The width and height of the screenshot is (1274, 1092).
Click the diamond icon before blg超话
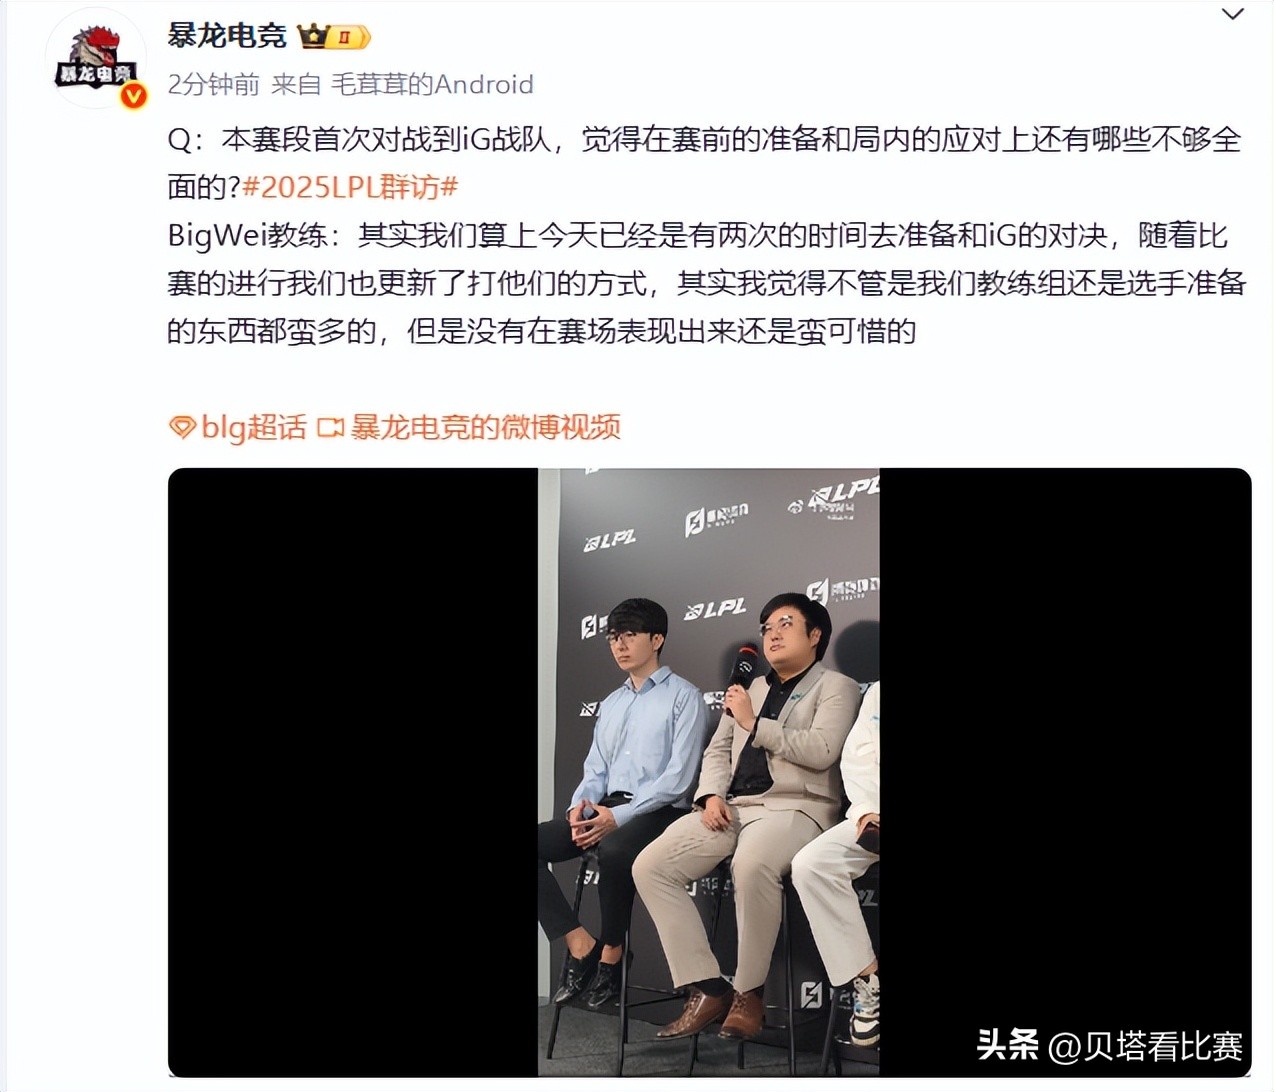point(181,428)
